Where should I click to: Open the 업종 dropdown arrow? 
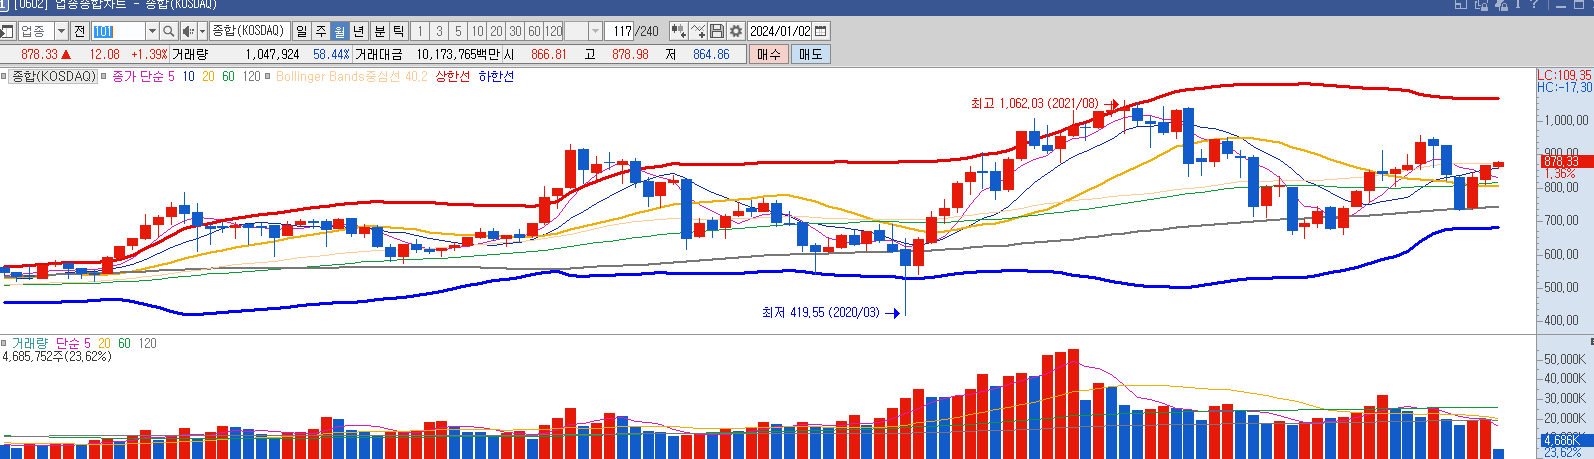(x=61, y=31)
